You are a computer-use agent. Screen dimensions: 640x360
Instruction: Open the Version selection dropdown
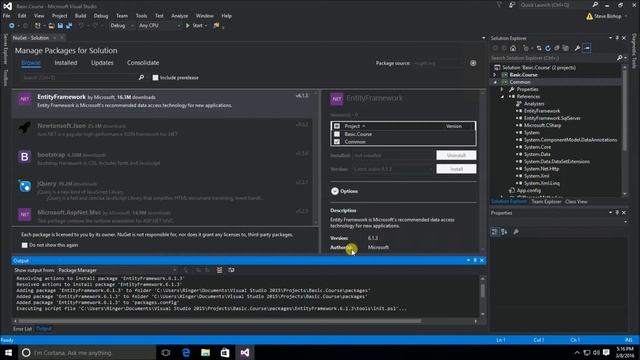[x=393, y=169]
